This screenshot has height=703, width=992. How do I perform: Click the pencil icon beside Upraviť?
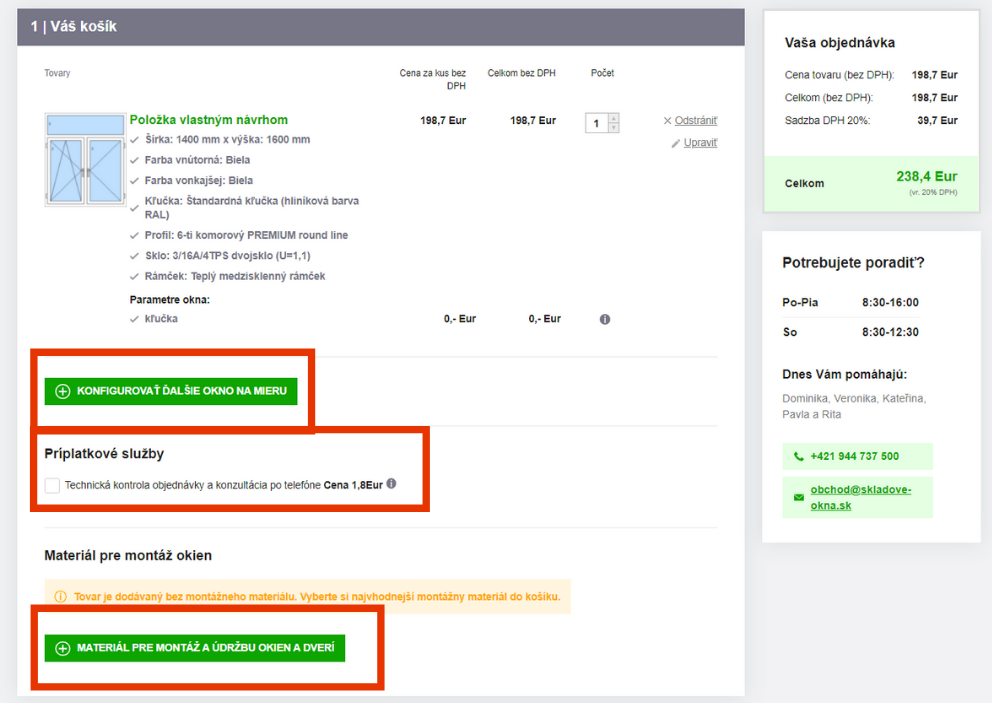coord(676,143)
